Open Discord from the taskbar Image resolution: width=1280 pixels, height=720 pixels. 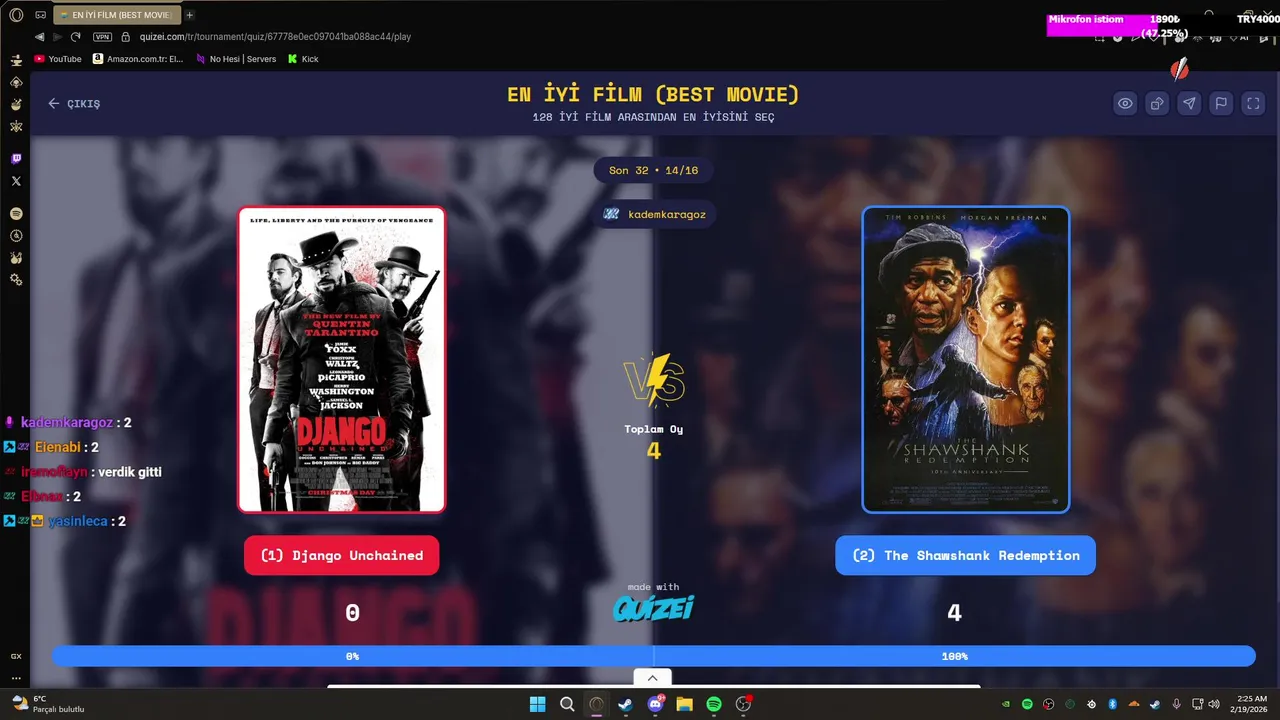click(x=655, y=704)
